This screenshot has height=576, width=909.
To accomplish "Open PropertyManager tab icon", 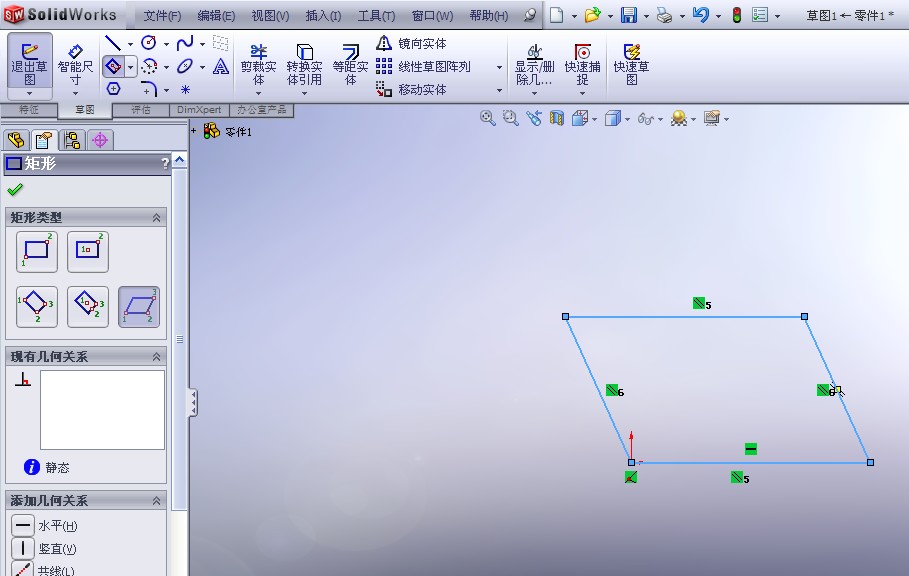I will click(x=44, y=140).
